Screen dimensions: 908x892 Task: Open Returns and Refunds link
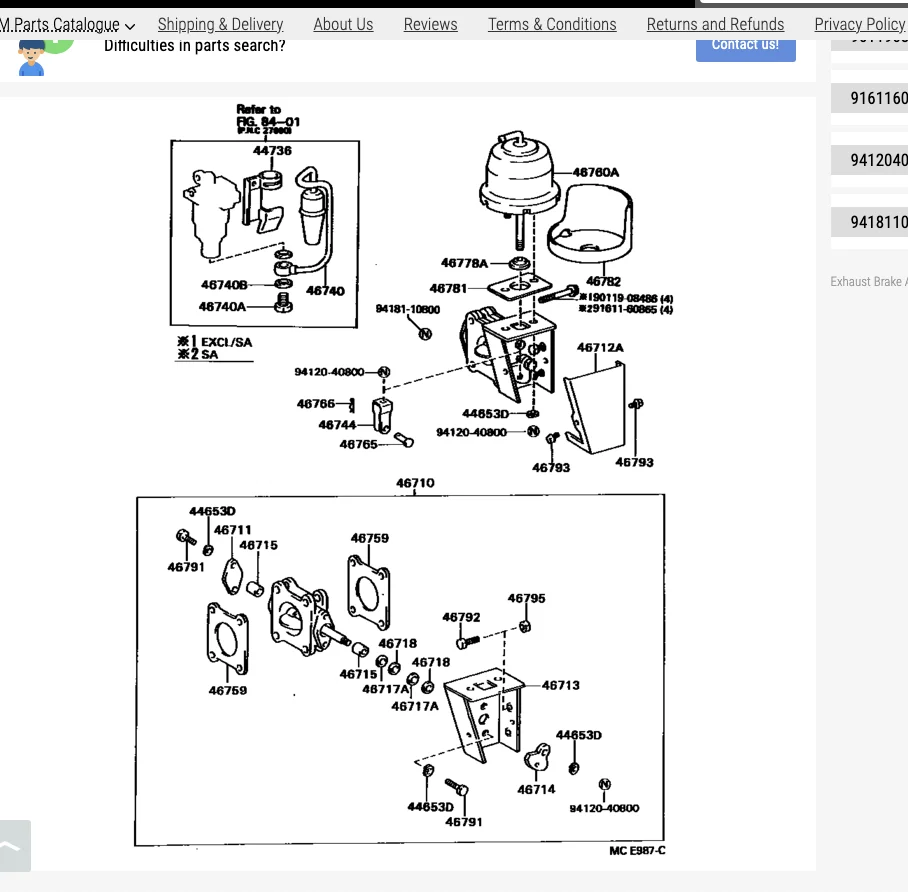pyautogui.click(x=715, y=25)
